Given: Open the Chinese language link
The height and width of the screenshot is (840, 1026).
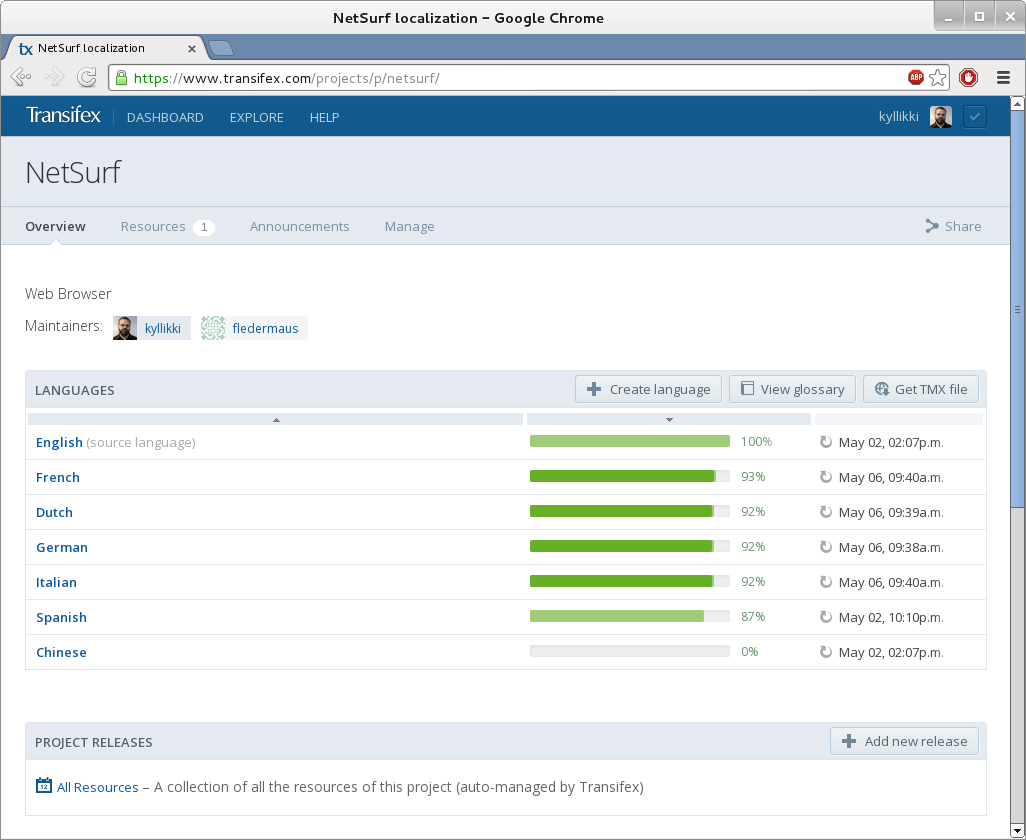Looking at the screenshot, I should tap(61, 652).
